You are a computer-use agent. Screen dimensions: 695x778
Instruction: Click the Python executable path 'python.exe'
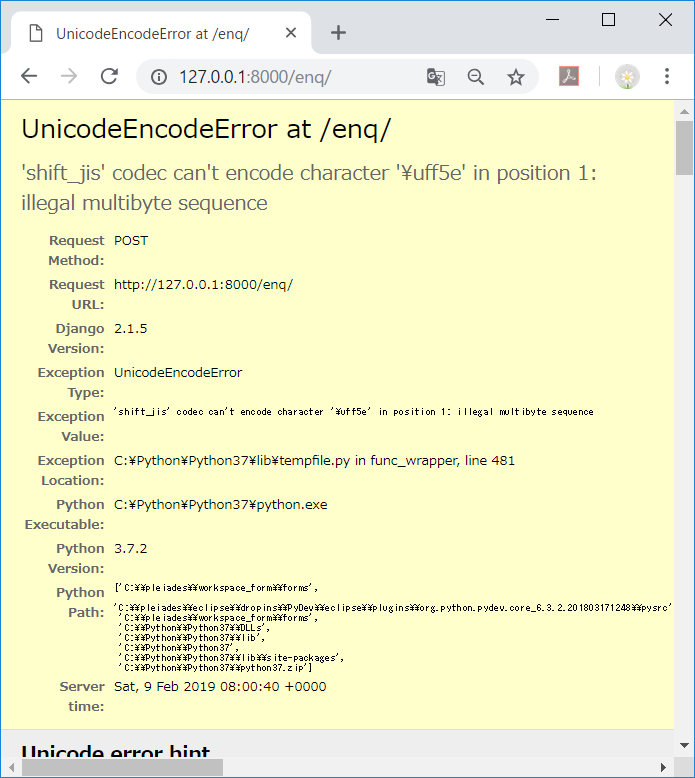(292, 505)
